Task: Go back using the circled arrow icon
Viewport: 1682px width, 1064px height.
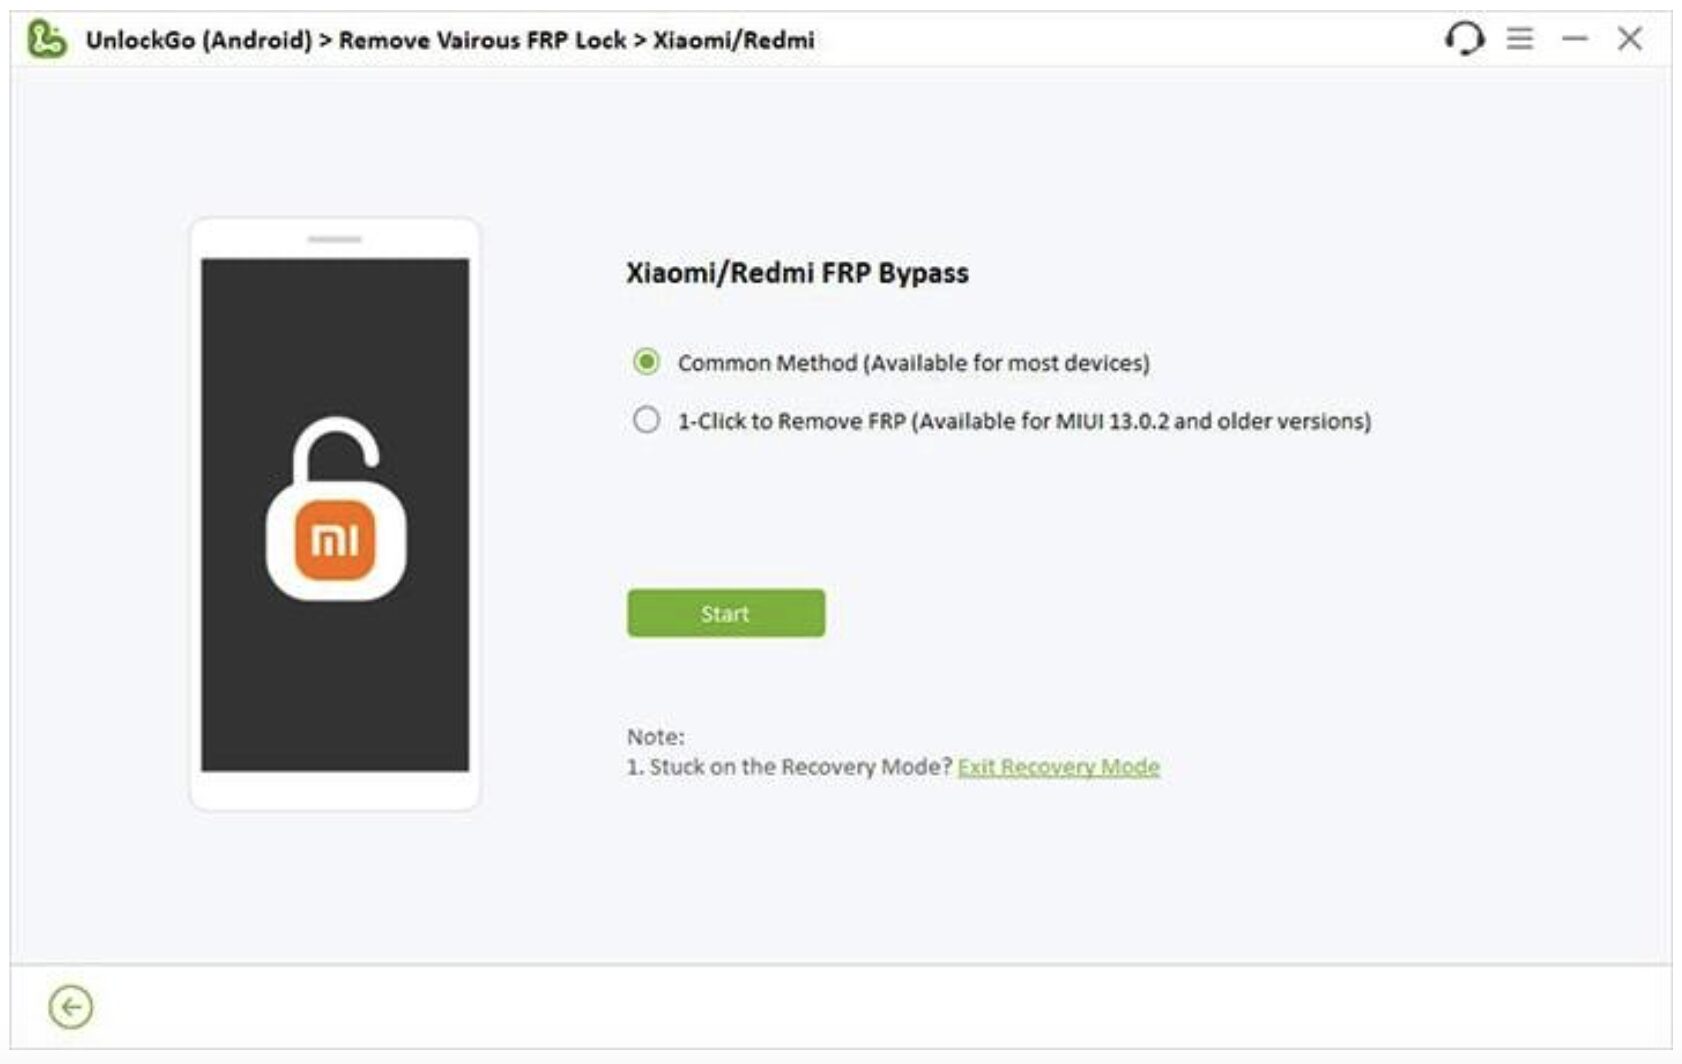Action: [x=71, y=1007]
